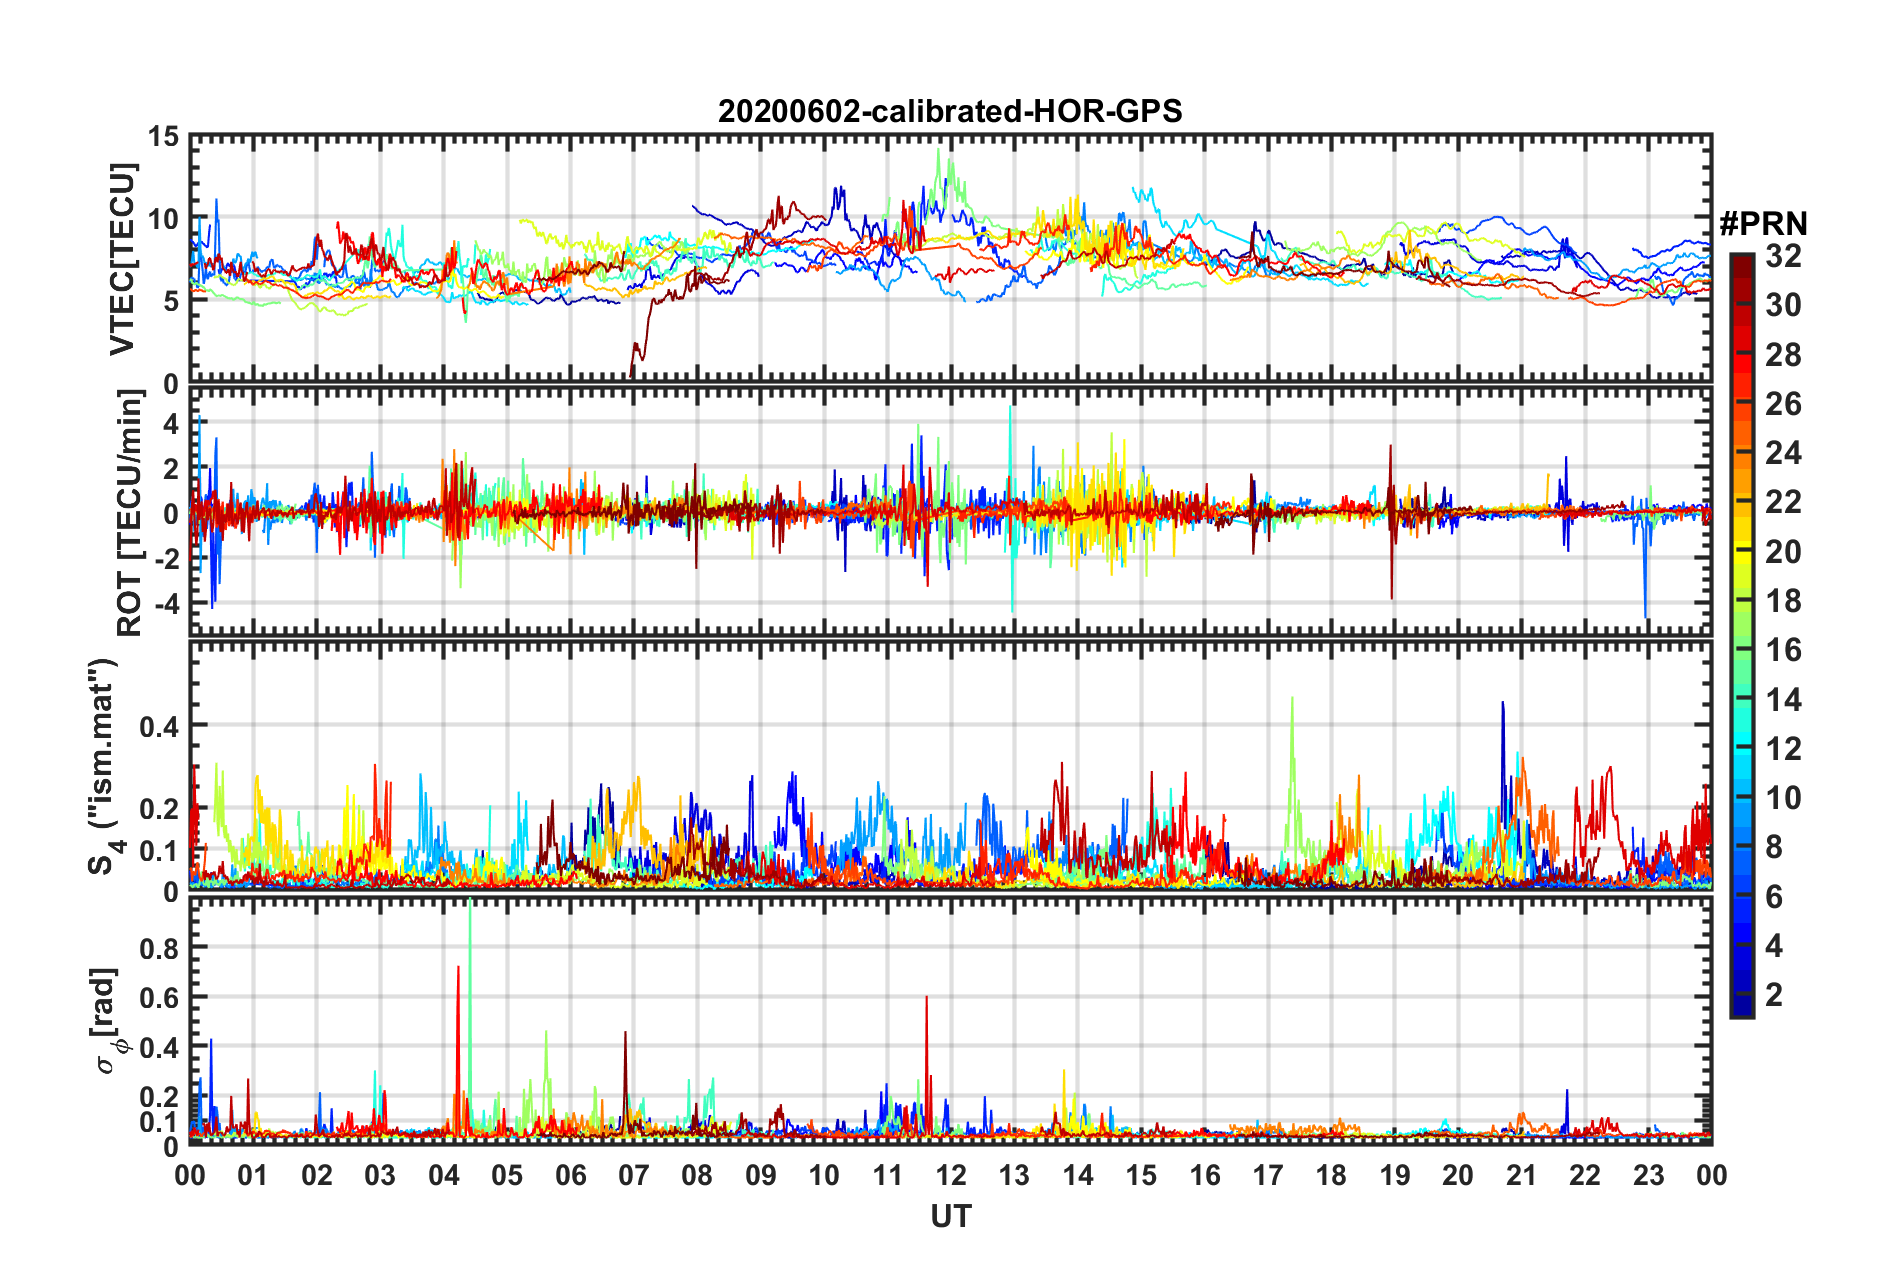Select VTEC axis tick label "5"
Screen dimensions: 1902x1272
pos(171,301)
